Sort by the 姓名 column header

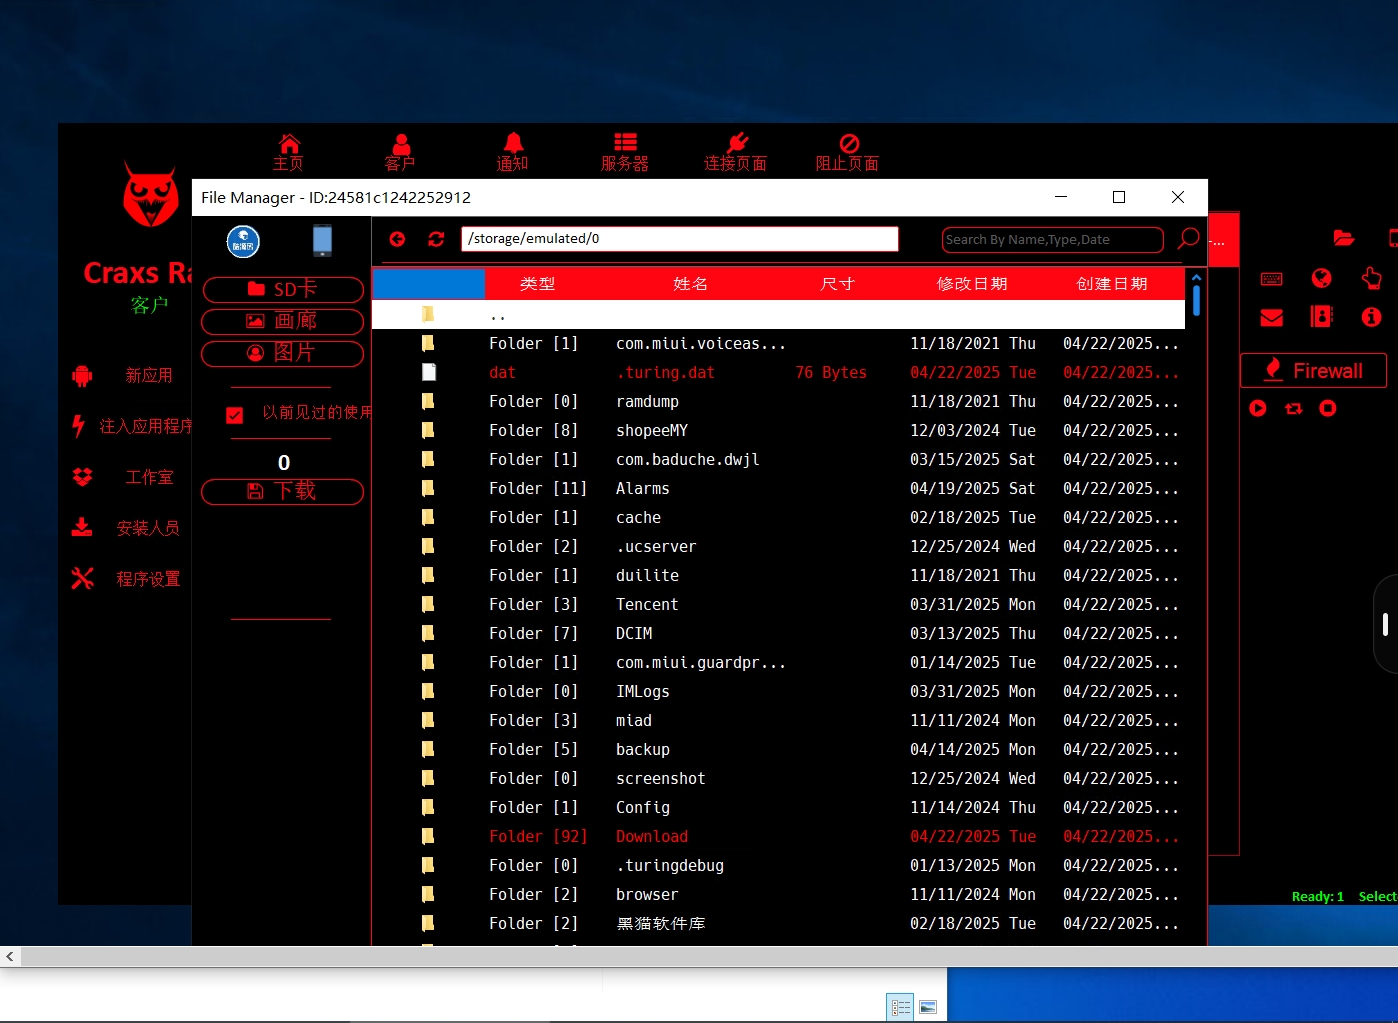point(690,284)
